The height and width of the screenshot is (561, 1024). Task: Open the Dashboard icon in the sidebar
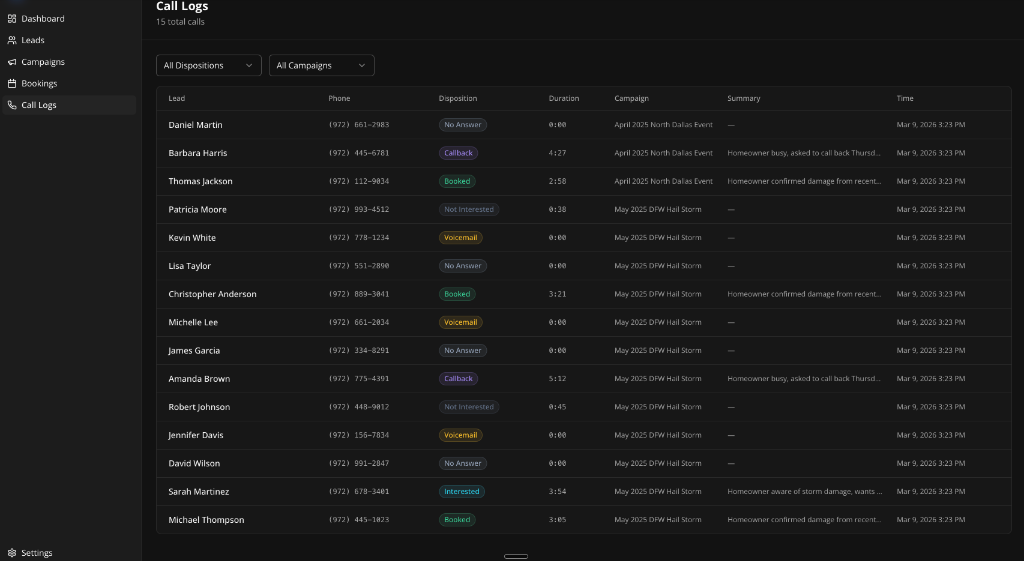(12, 19)
